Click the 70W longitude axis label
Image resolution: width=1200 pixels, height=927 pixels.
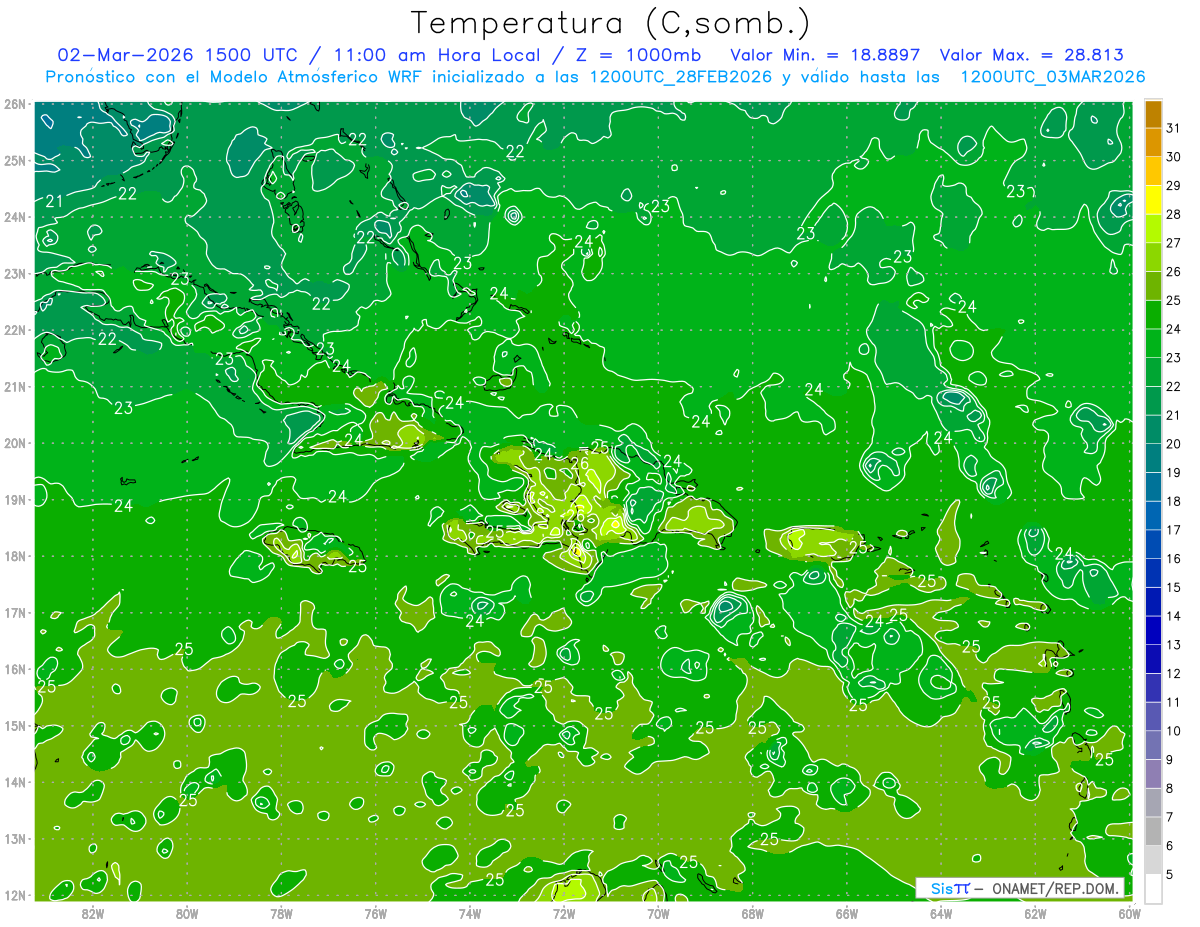tap(658, 913)
